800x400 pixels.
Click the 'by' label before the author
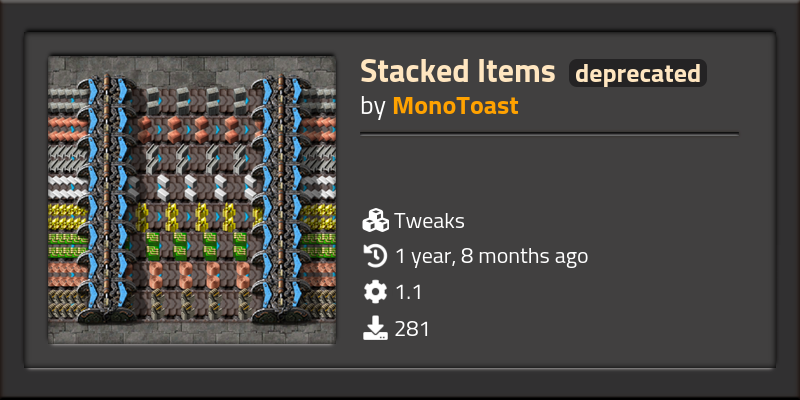point(373,106)
